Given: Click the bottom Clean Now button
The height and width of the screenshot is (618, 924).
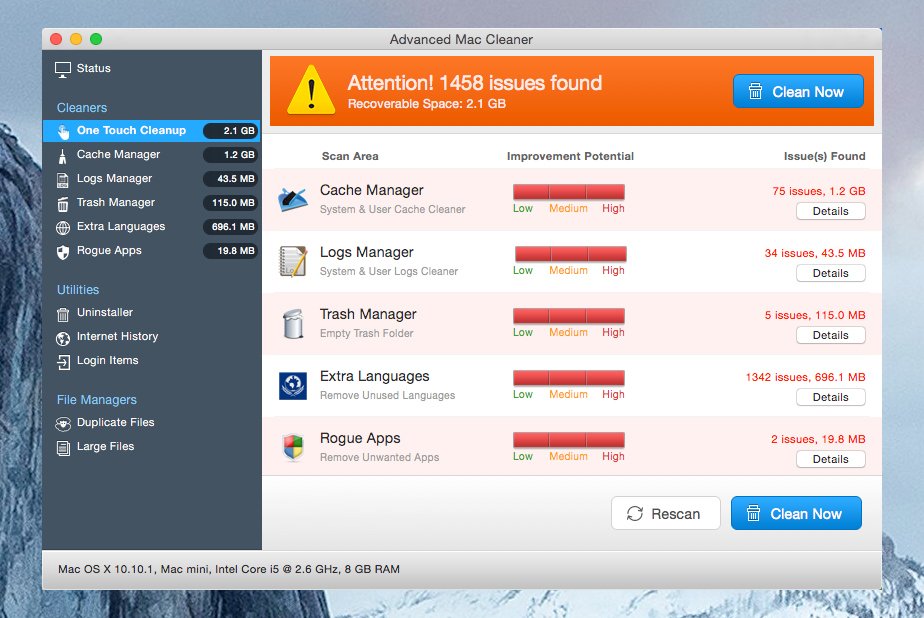Looking at the screenshot, I should pyautogui.click(x=796, y=513).
